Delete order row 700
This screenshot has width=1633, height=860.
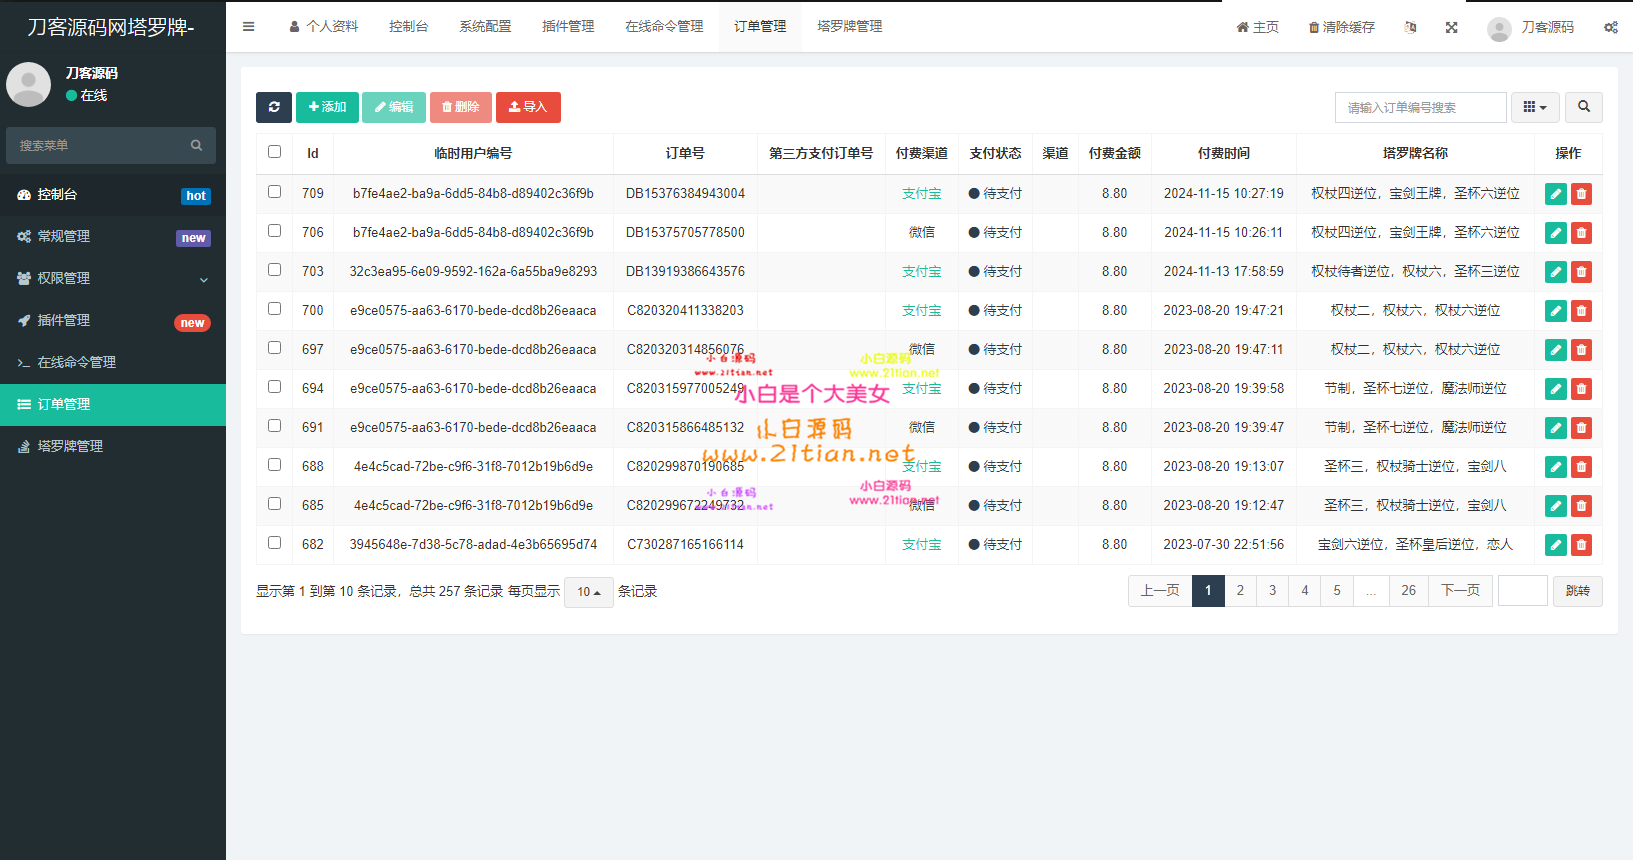point(1581,311)
